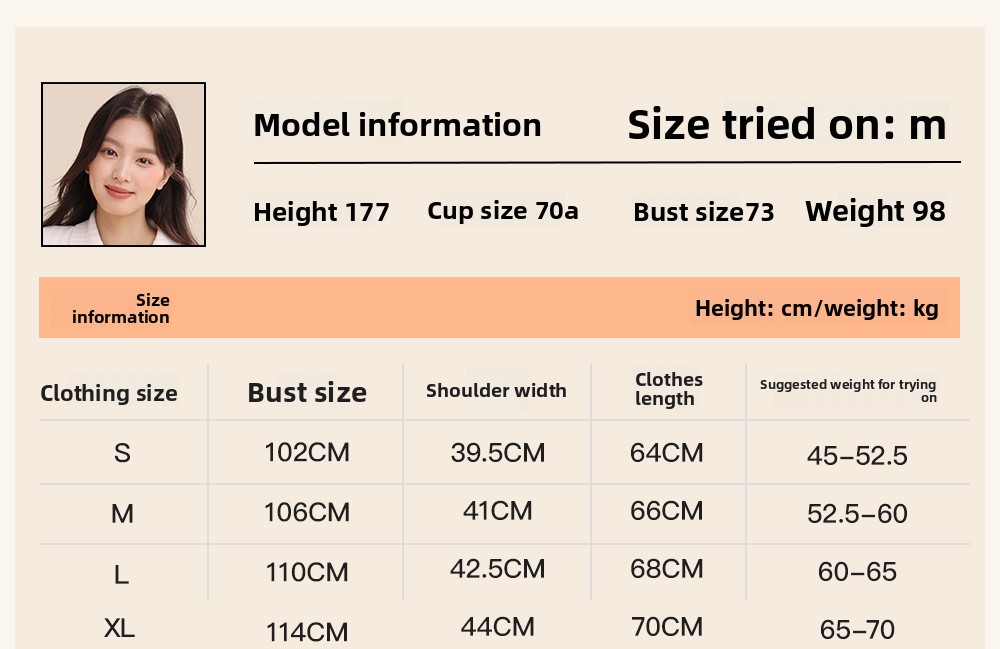The height and width of the screenshot is (649, 1000).
Task: Click the Model information heading
Action: click(397, 125)
